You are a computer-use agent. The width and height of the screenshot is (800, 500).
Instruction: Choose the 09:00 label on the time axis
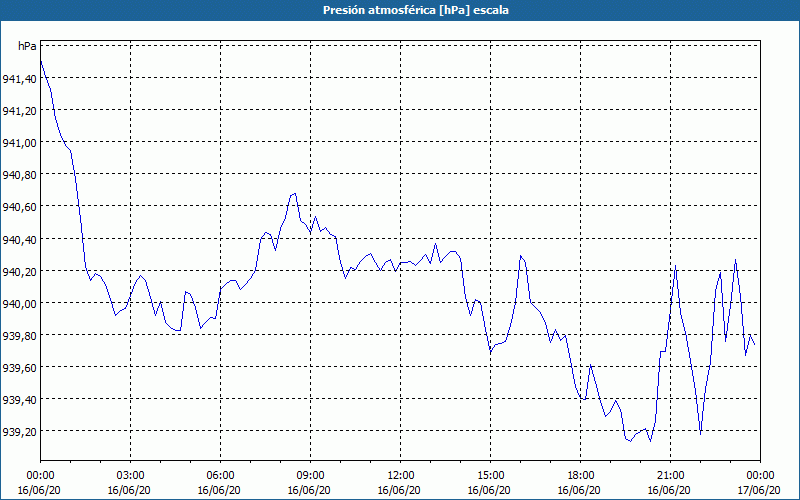coord(311,476)
